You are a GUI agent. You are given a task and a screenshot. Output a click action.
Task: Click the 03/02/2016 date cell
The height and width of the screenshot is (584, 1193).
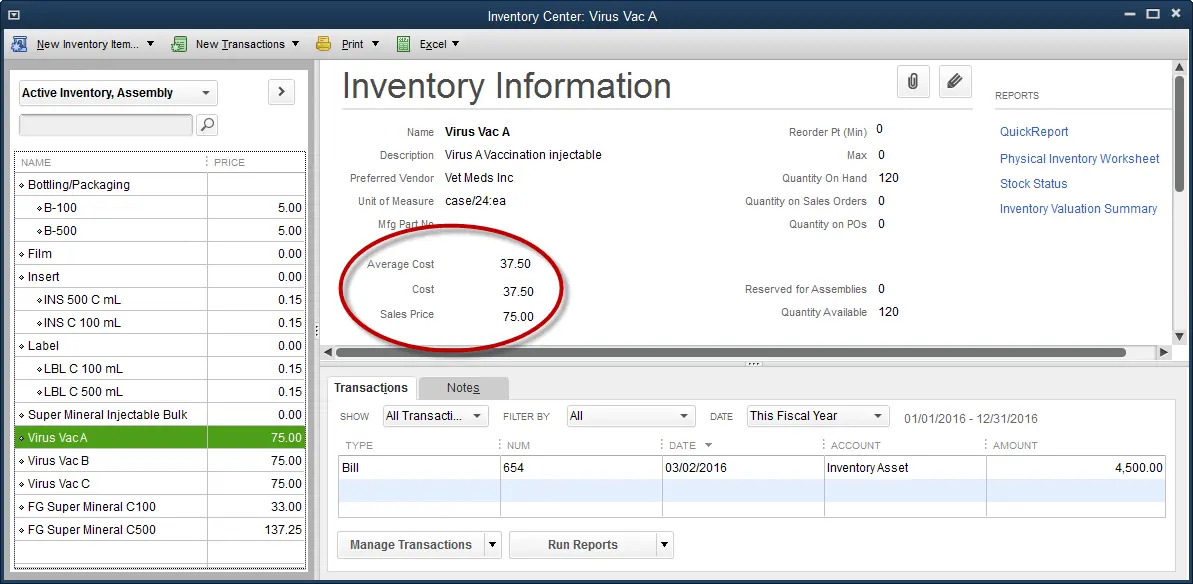[743, 468]
